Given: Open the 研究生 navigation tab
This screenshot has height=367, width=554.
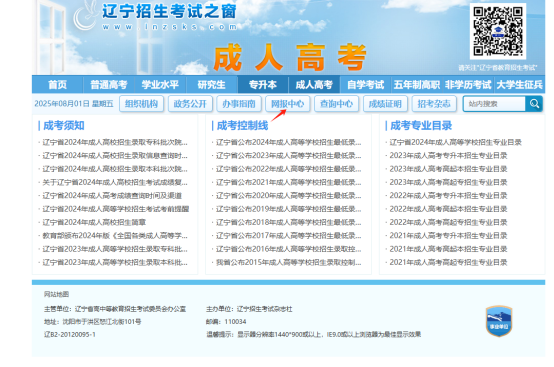Looking at the screenshot, I should (x=211, y=85).
